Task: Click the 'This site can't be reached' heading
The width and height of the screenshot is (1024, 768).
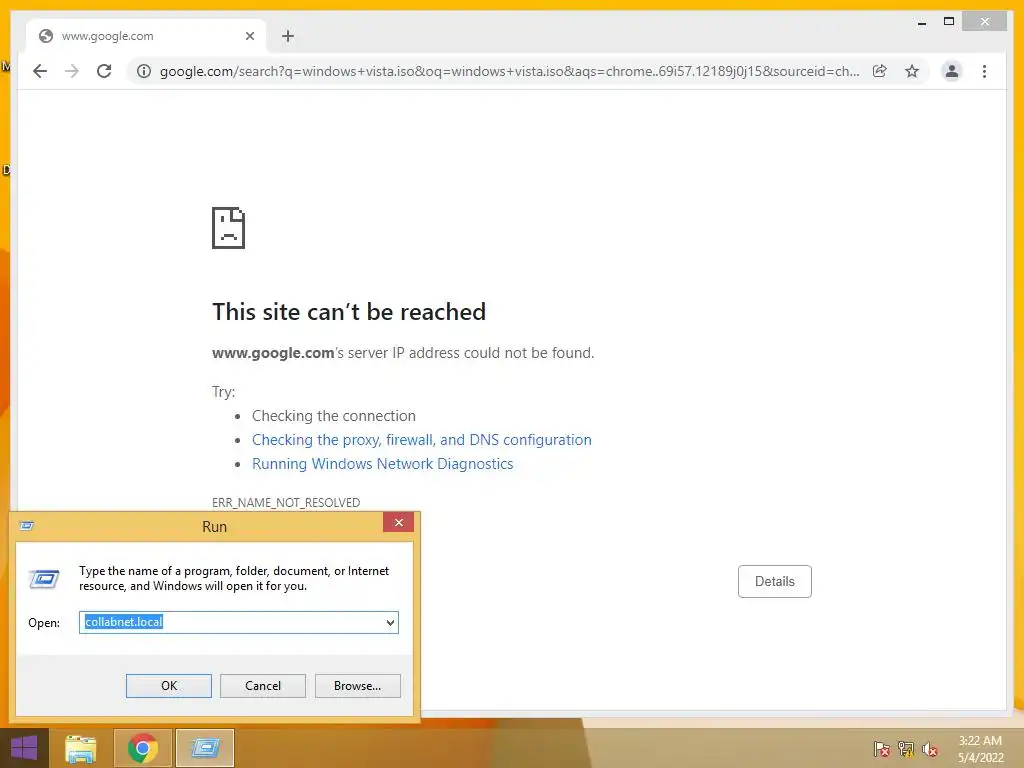Action: point(349,312)
